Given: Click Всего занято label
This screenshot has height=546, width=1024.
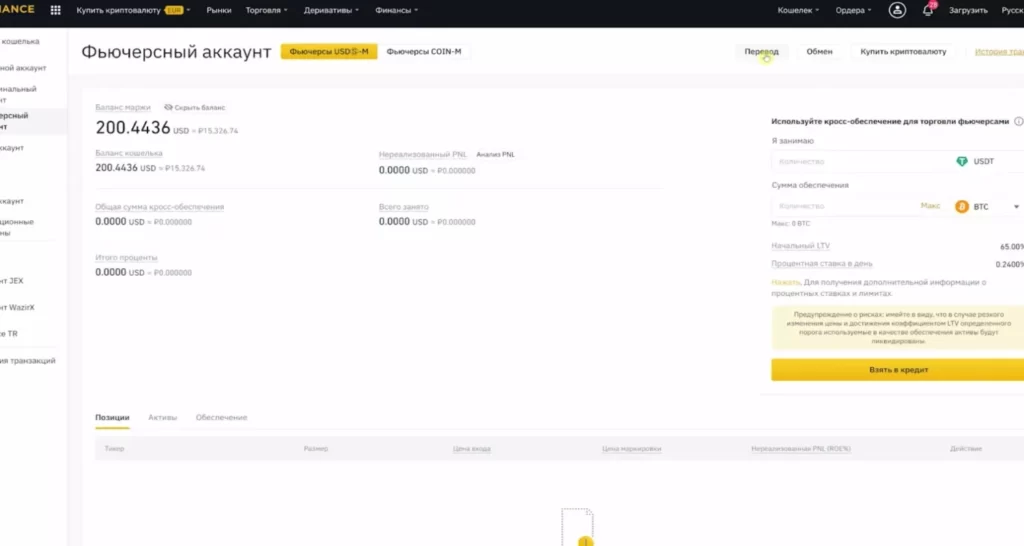Looking at the screenshot, I should [404, 206].
